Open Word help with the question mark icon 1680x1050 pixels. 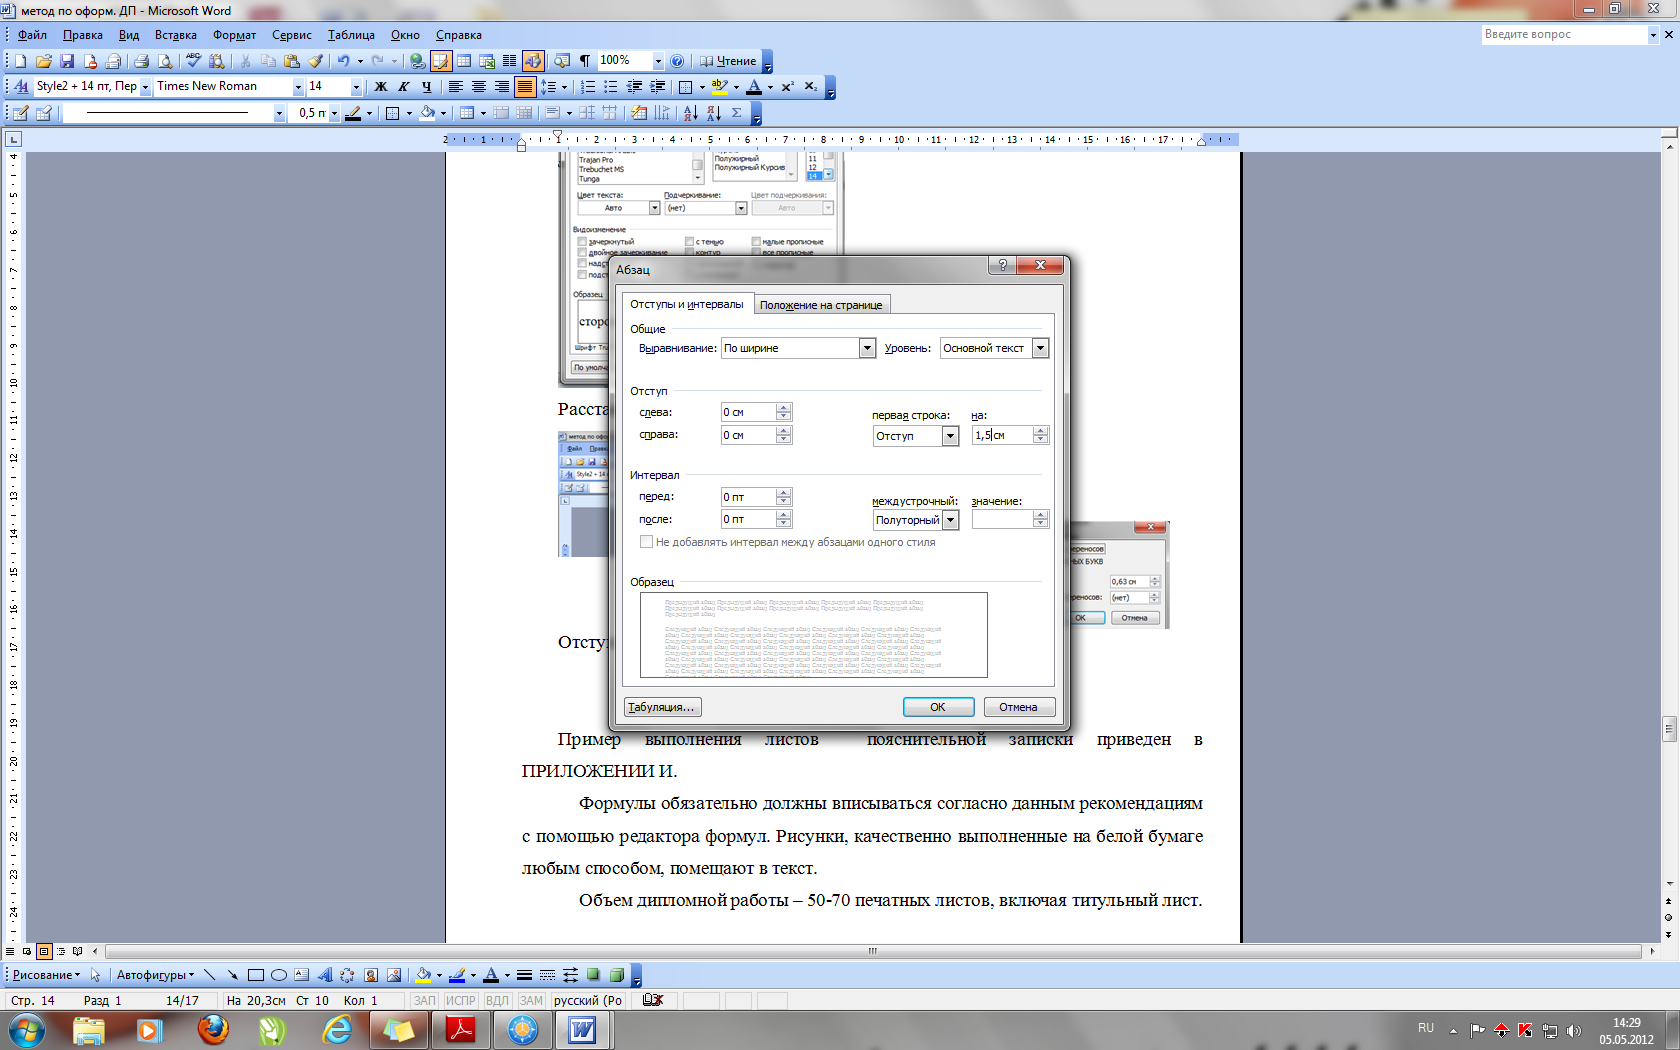click(677, 61)
